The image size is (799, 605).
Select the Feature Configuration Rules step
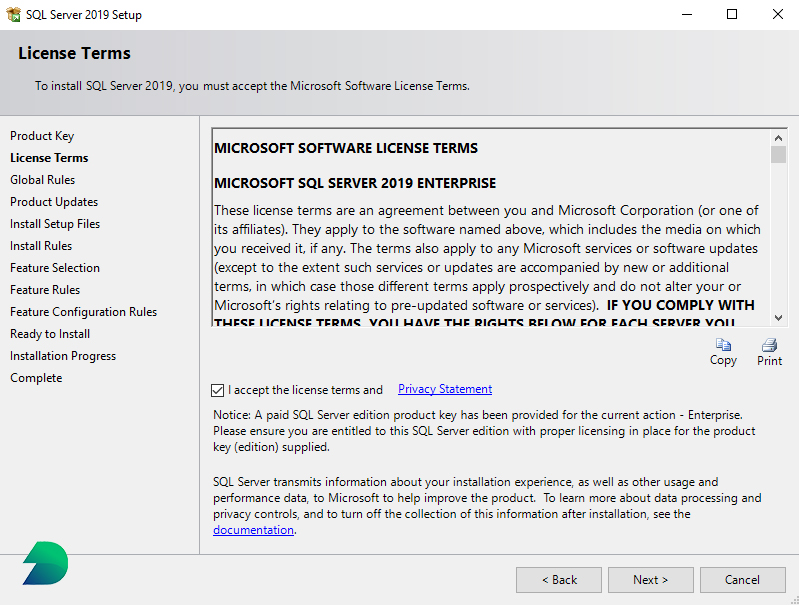click(x=84, y=312)
